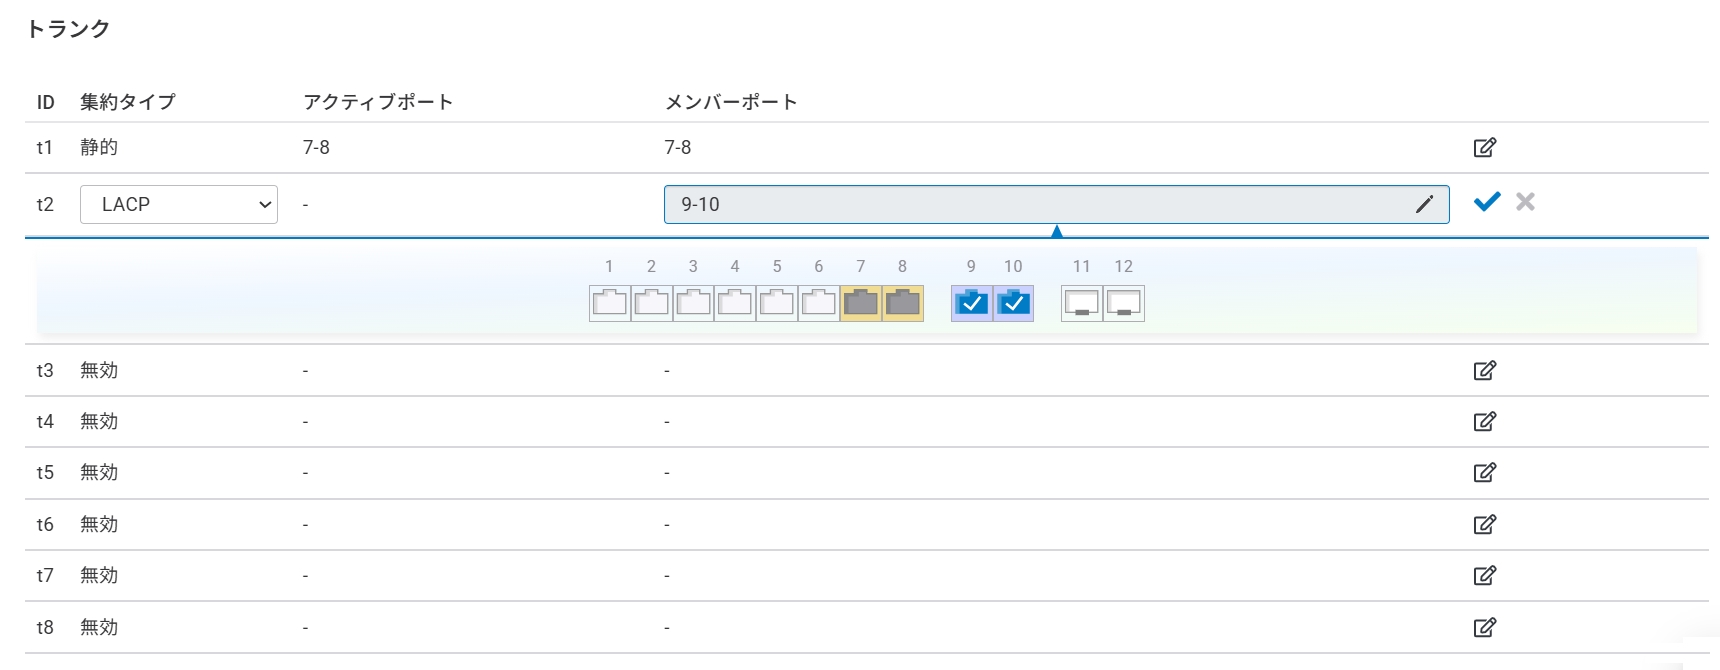
Task: Open the LACP aggregation type dropdown
Action: 178,205
